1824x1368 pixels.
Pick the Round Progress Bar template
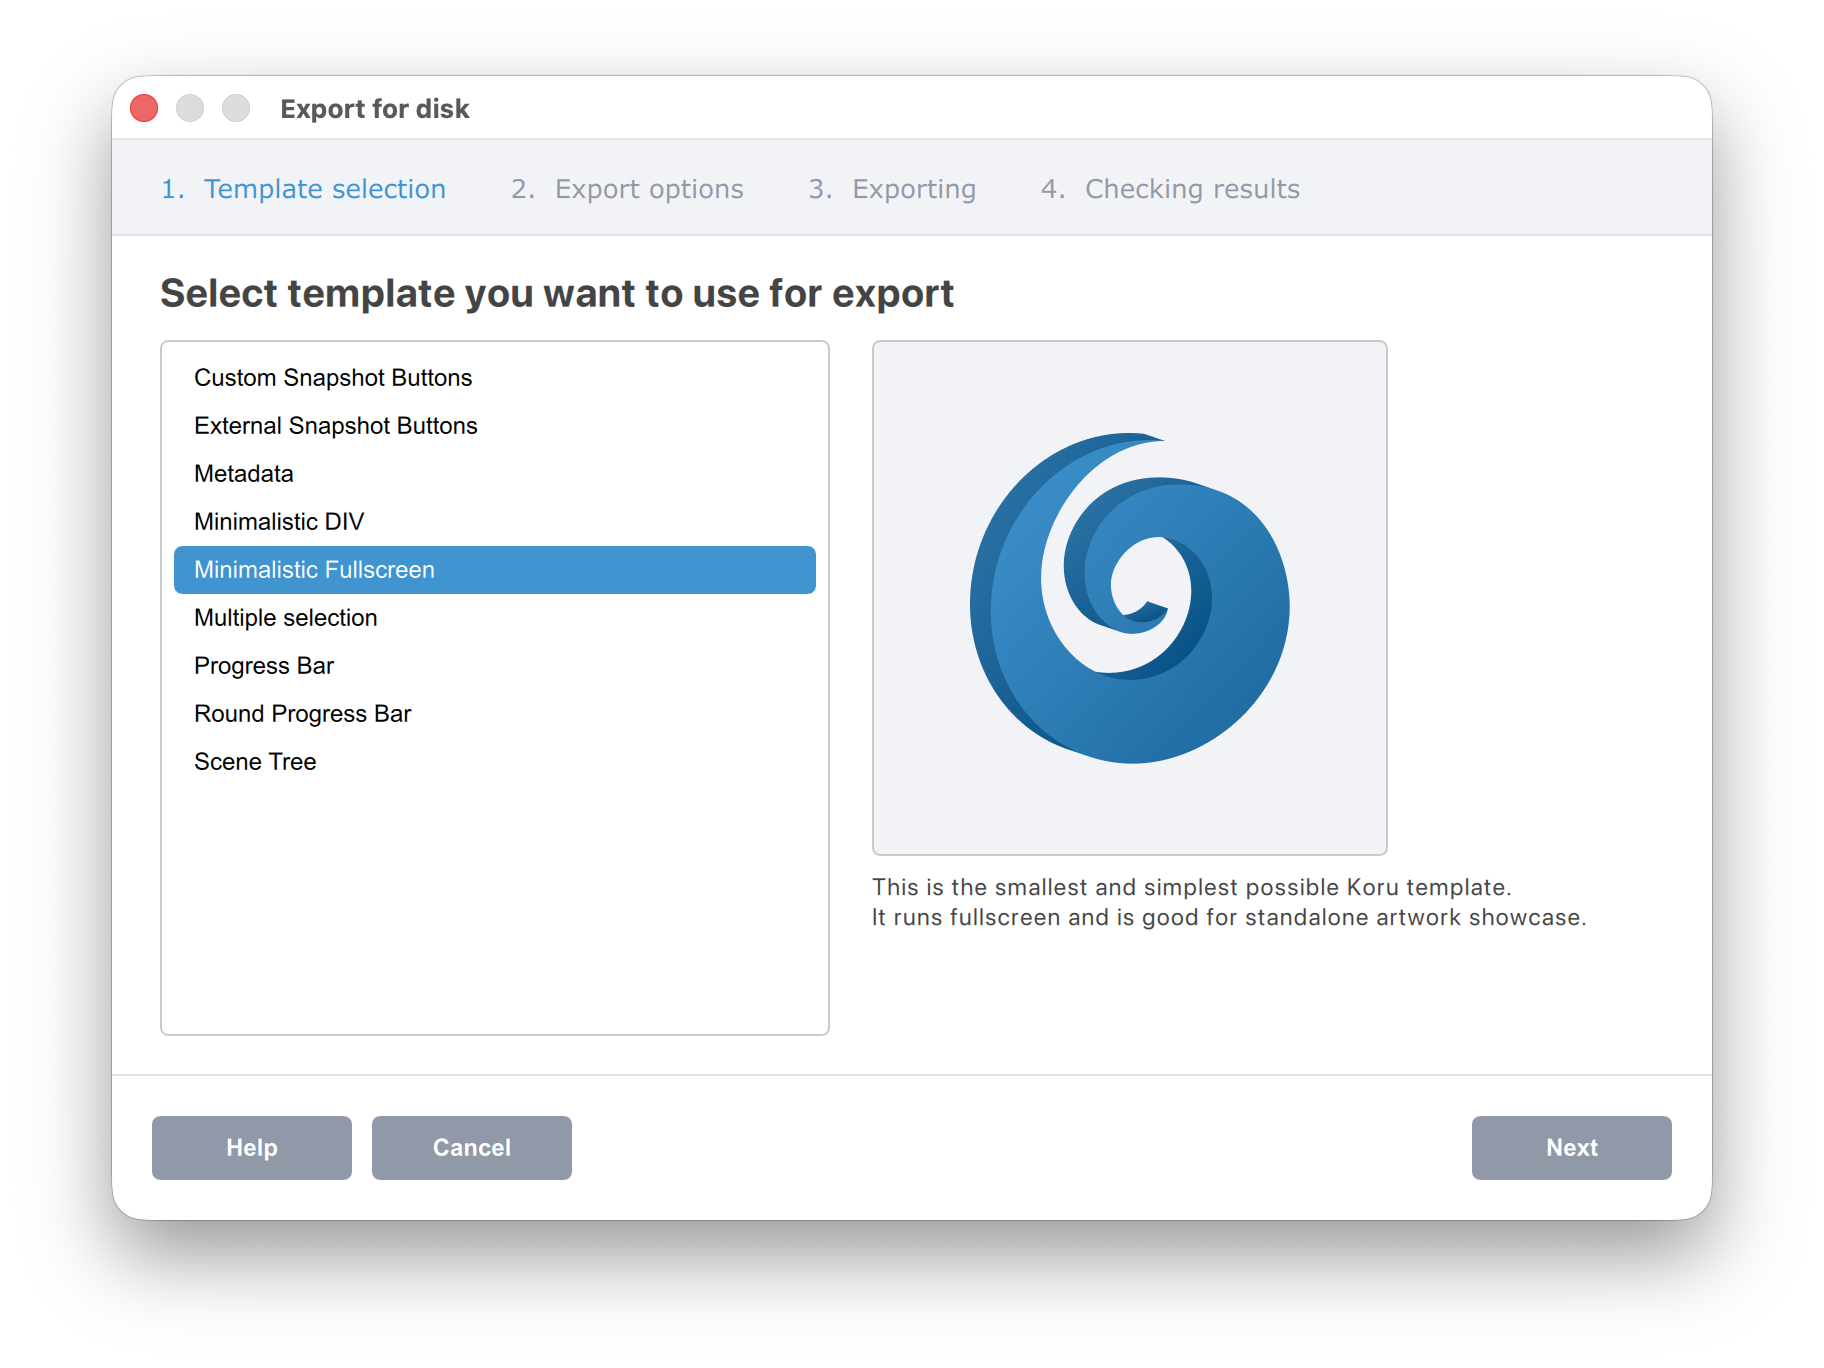tap(494, 714)
